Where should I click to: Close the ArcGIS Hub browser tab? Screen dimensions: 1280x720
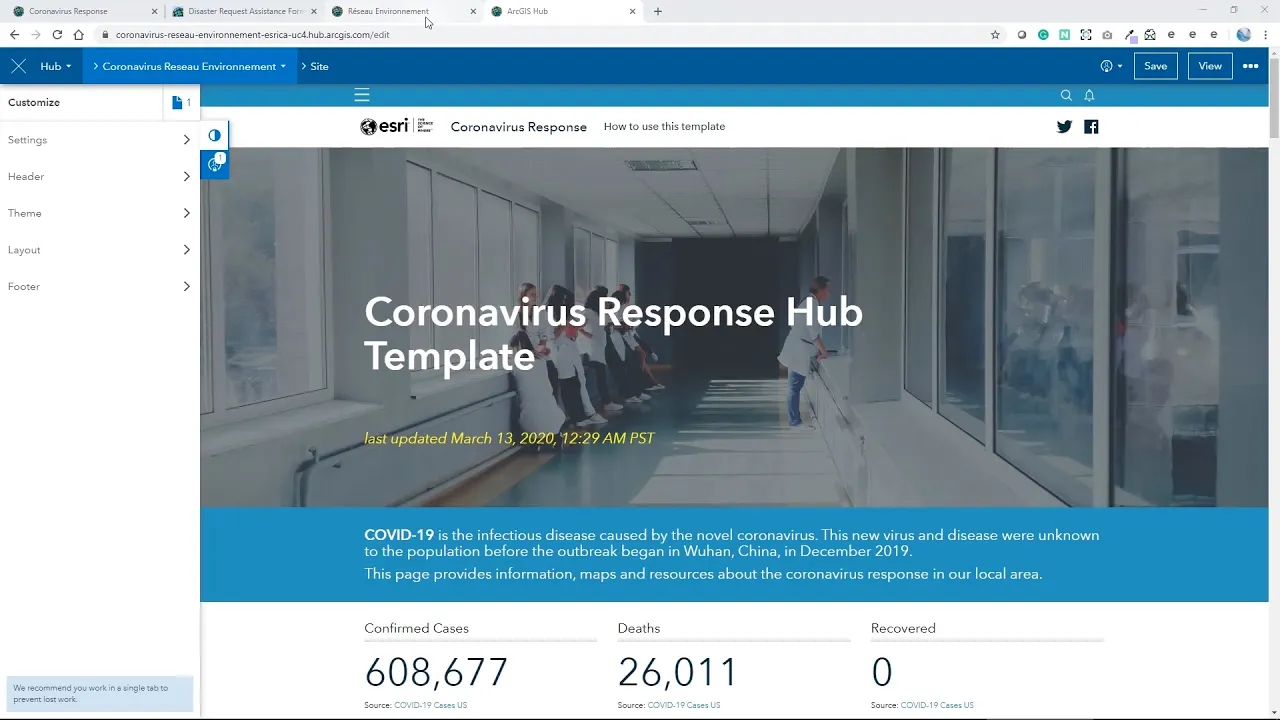[x=632, y=12]
